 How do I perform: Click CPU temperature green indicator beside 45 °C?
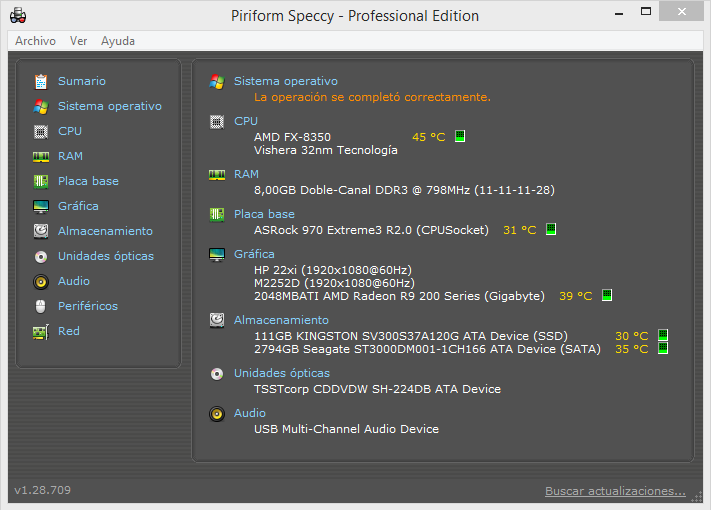click(x=460, y=136)
